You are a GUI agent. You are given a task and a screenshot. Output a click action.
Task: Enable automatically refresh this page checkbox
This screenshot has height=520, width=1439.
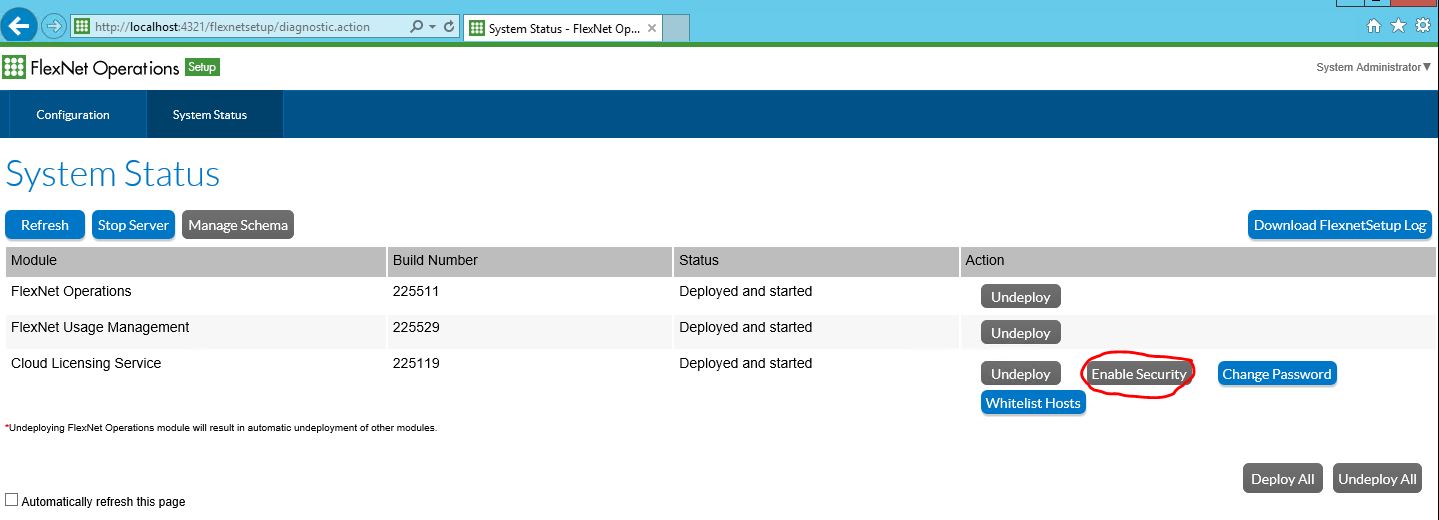(12, 500)
